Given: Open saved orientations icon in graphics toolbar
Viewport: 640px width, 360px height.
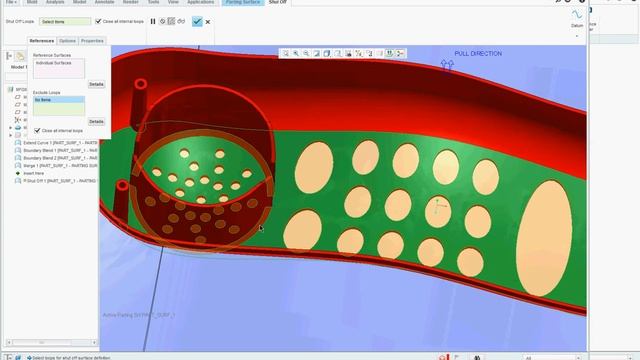Looking at the screenshot, I should pyautogui.click(x=338, y=53).
